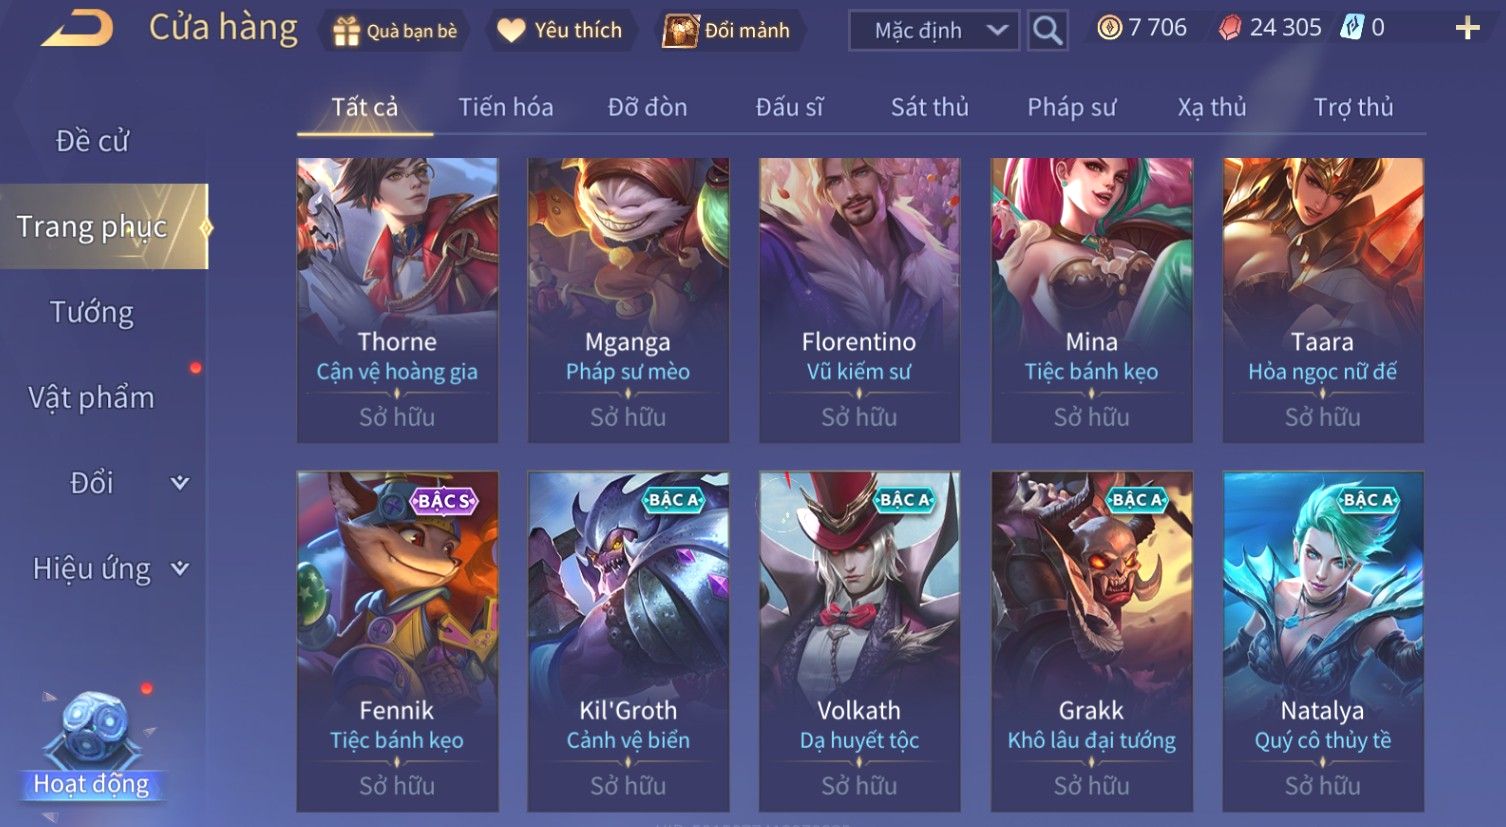Screen dimensions: 1506x827
Task: Open Quà bạn bè gift icon
Action: pos(346,31)
